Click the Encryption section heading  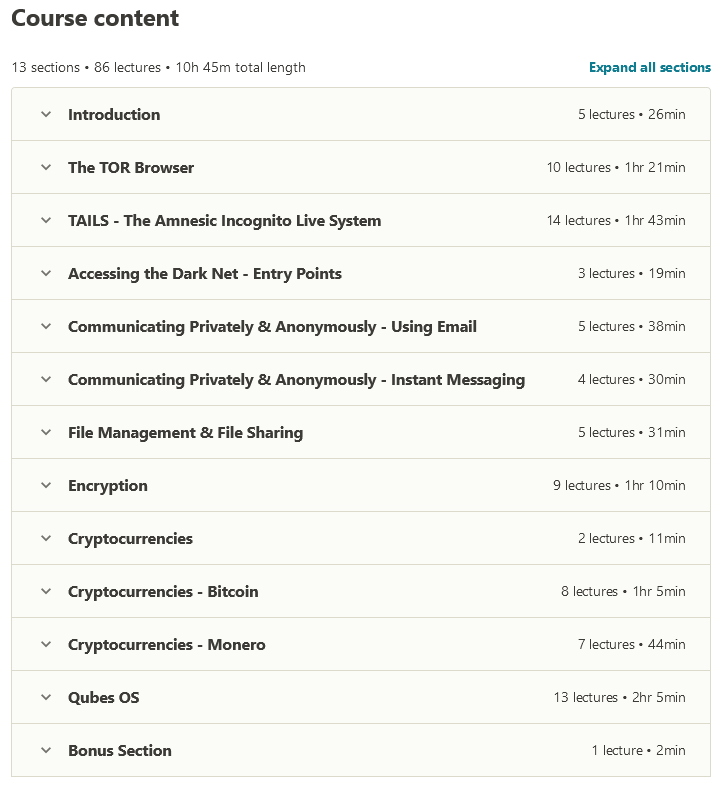108,486
